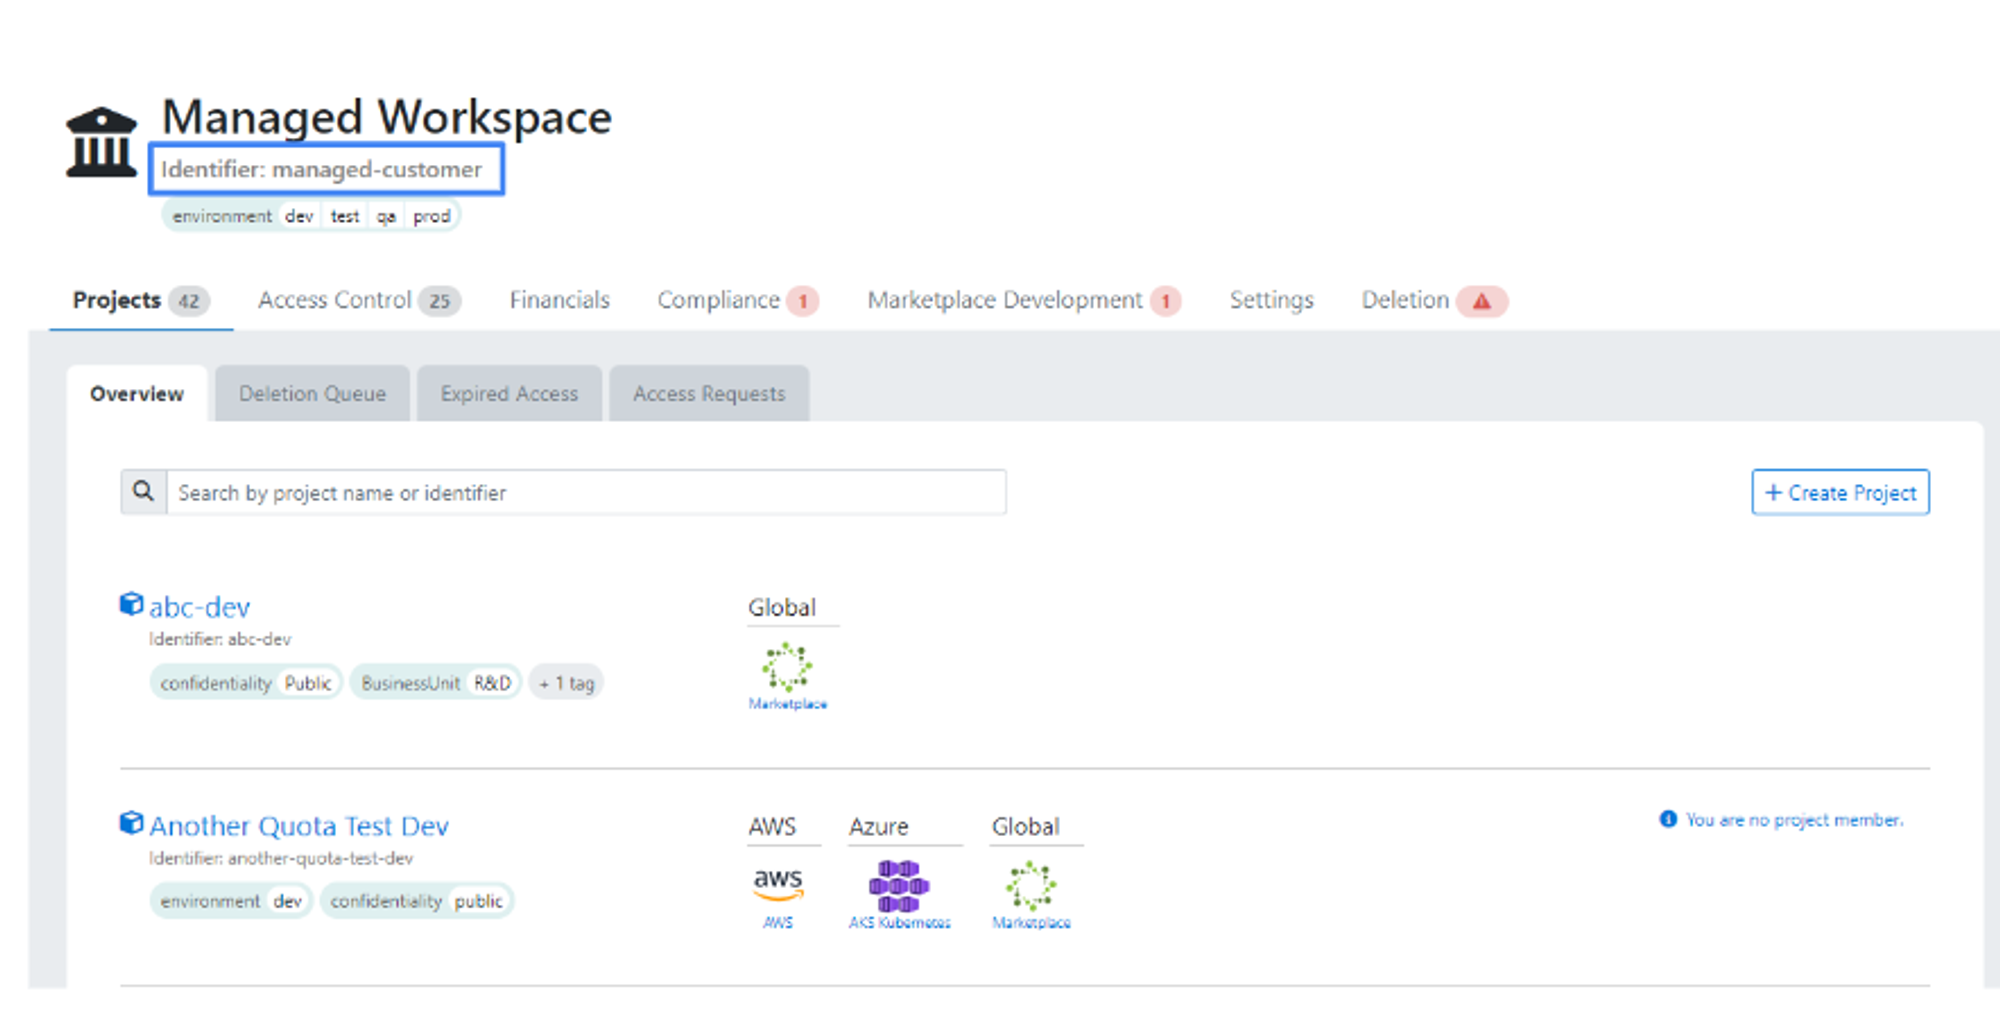The width and height of the screenshot is (2000, 1014).
Task: Select the Overview sub-tab
Action: [137, 393]
